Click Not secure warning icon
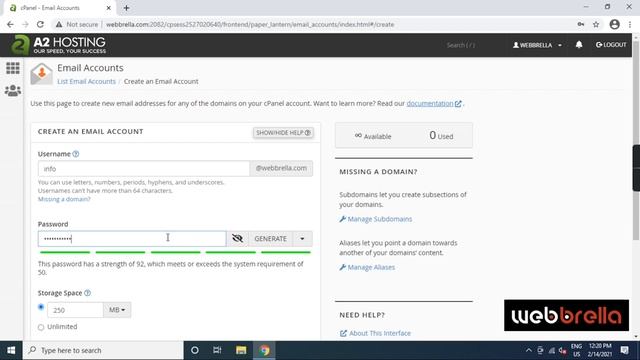The image size is (640, 360). (59, 24)
